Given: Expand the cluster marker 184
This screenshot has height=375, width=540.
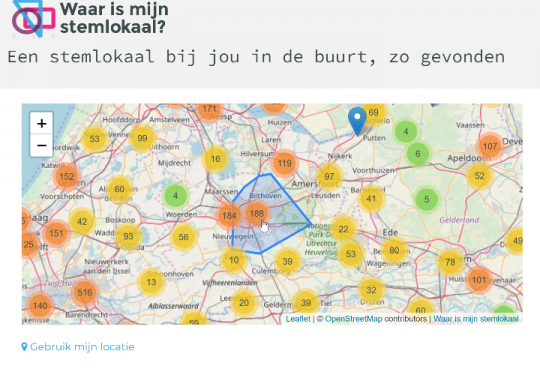Looking at the screenshot, I should 229,216.
